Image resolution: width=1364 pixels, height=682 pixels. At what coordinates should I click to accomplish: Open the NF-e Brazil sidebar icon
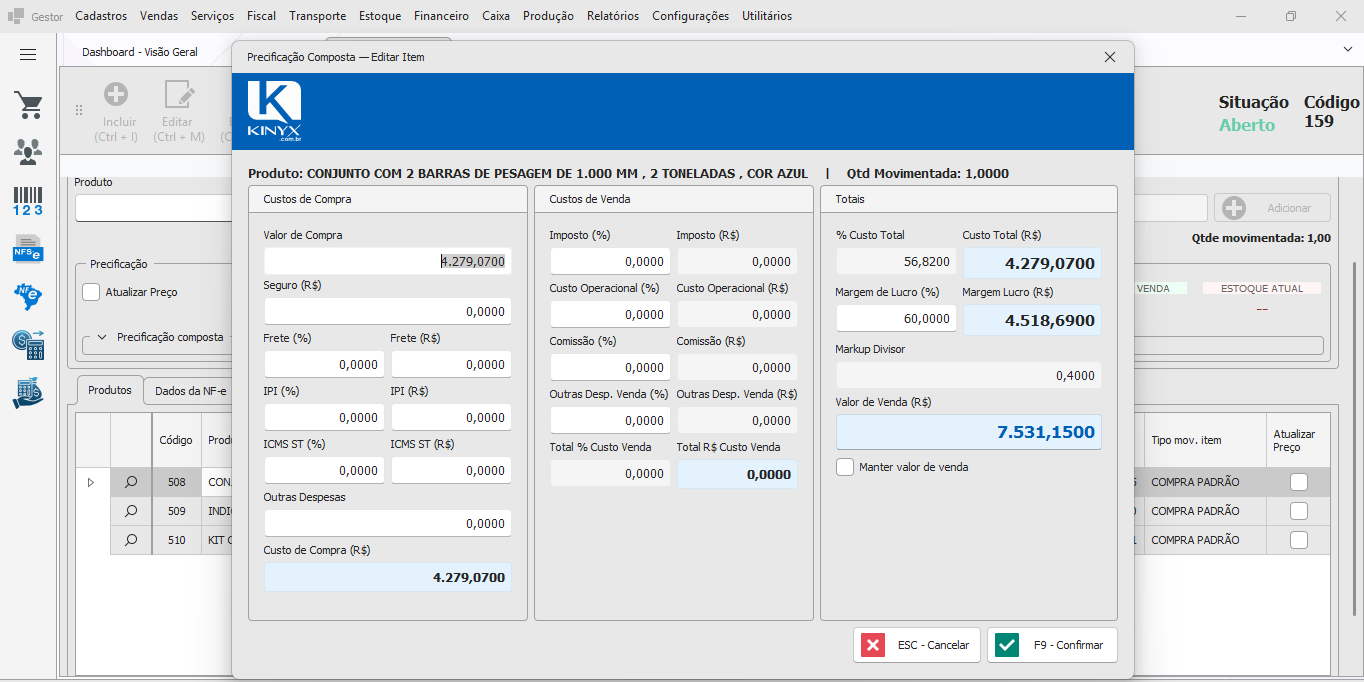[x=28, y=296]
